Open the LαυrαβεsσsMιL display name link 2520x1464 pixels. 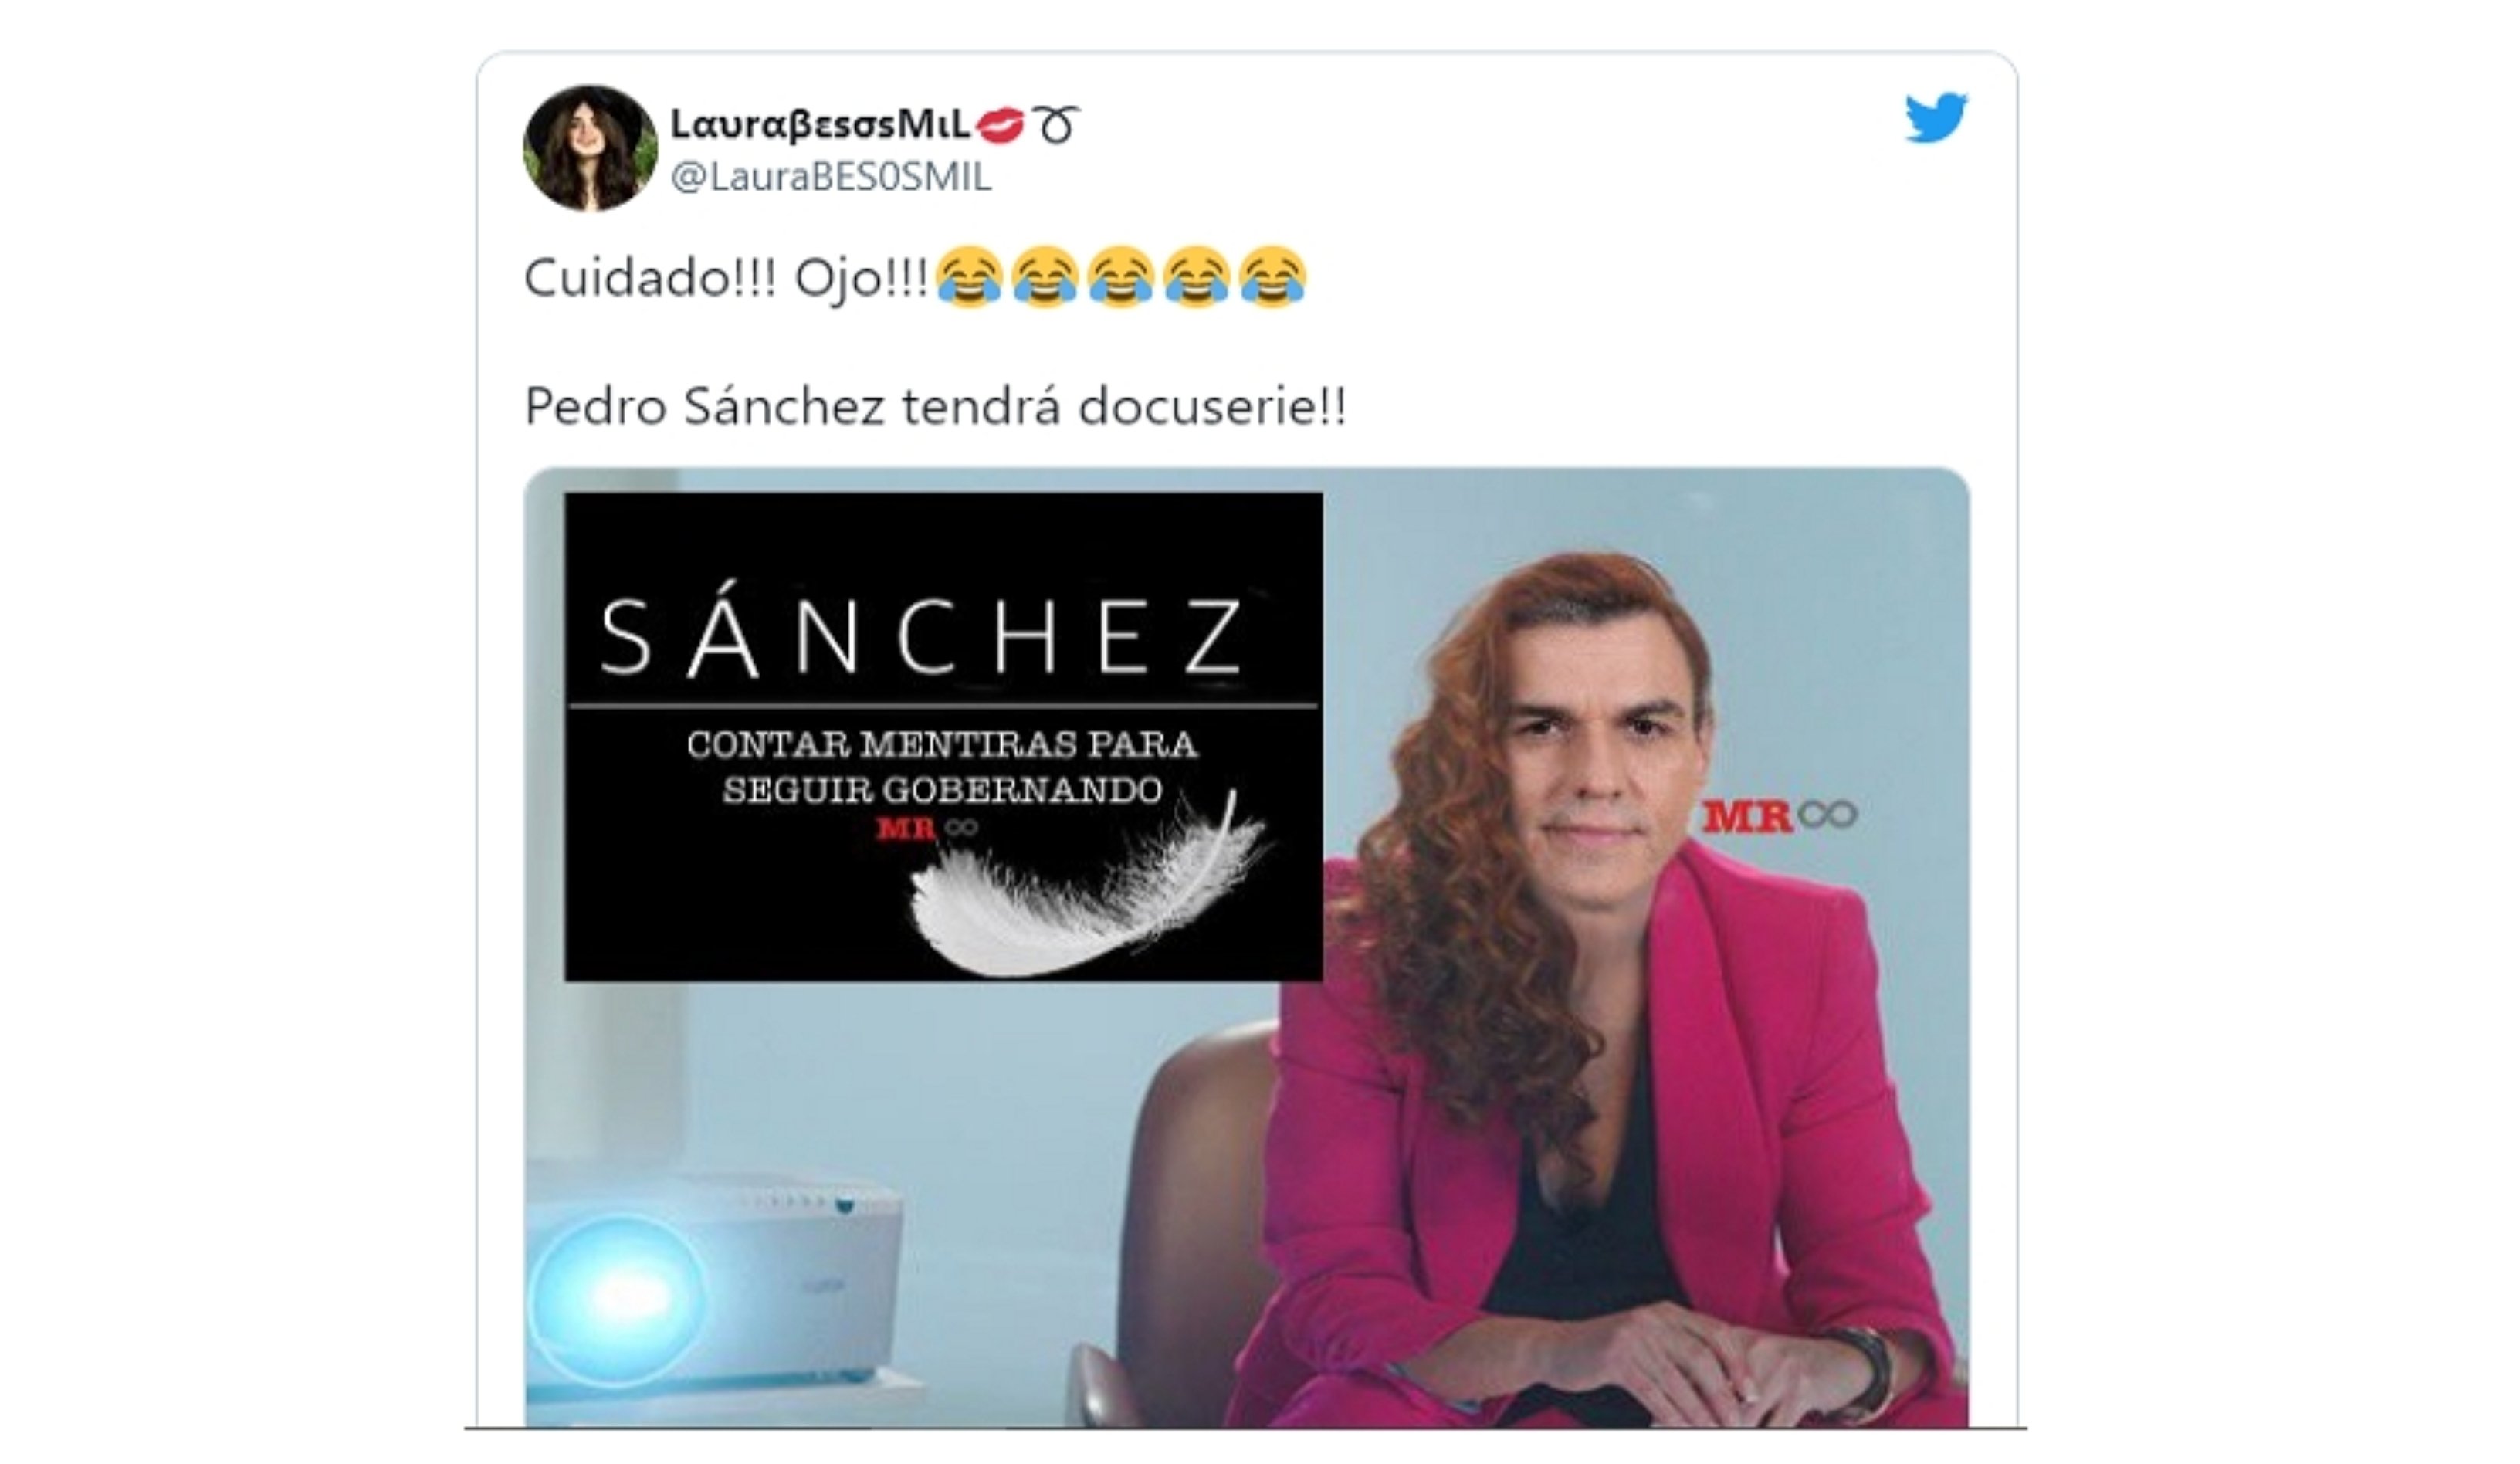820,125
